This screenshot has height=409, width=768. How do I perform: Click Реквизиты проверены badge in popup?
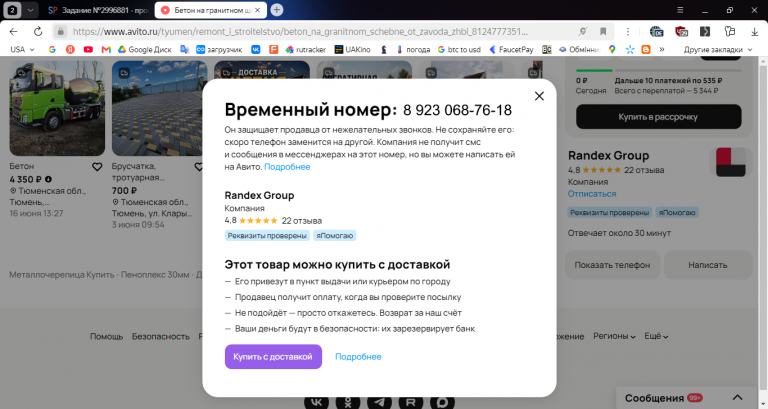267,236
